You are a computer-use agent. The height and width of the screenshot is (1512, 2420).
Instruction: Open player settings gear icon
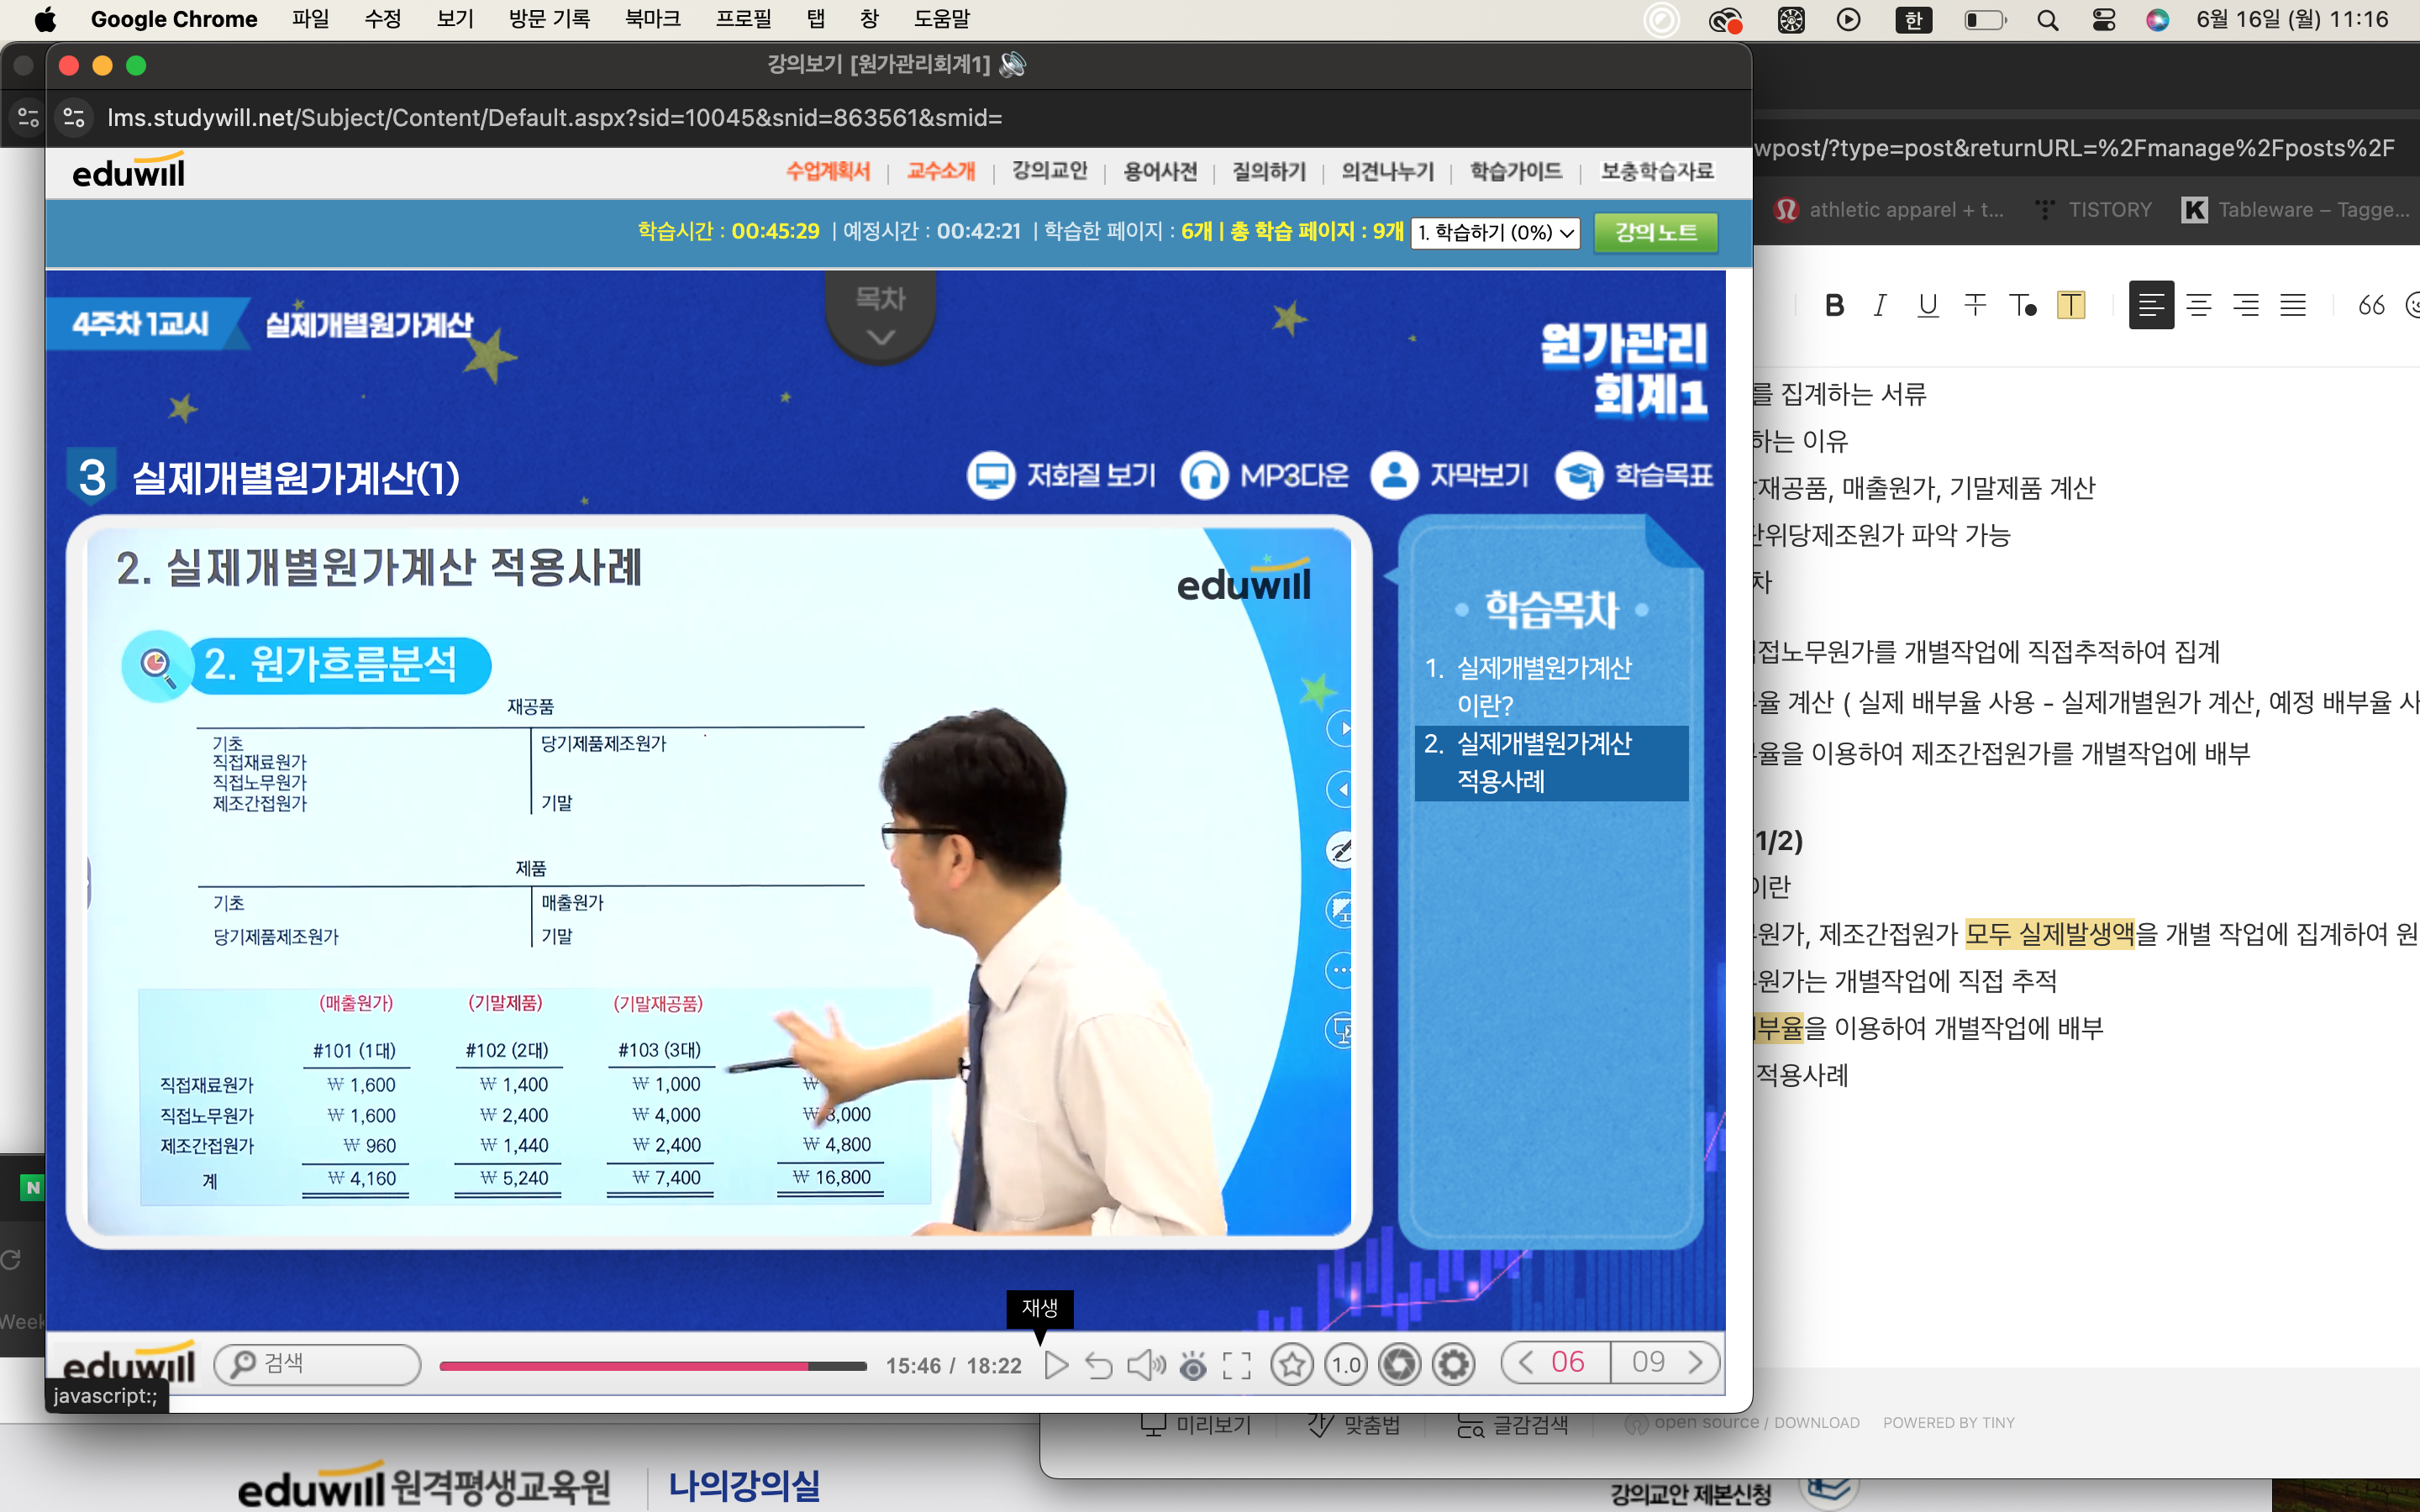(1454, 1364)
